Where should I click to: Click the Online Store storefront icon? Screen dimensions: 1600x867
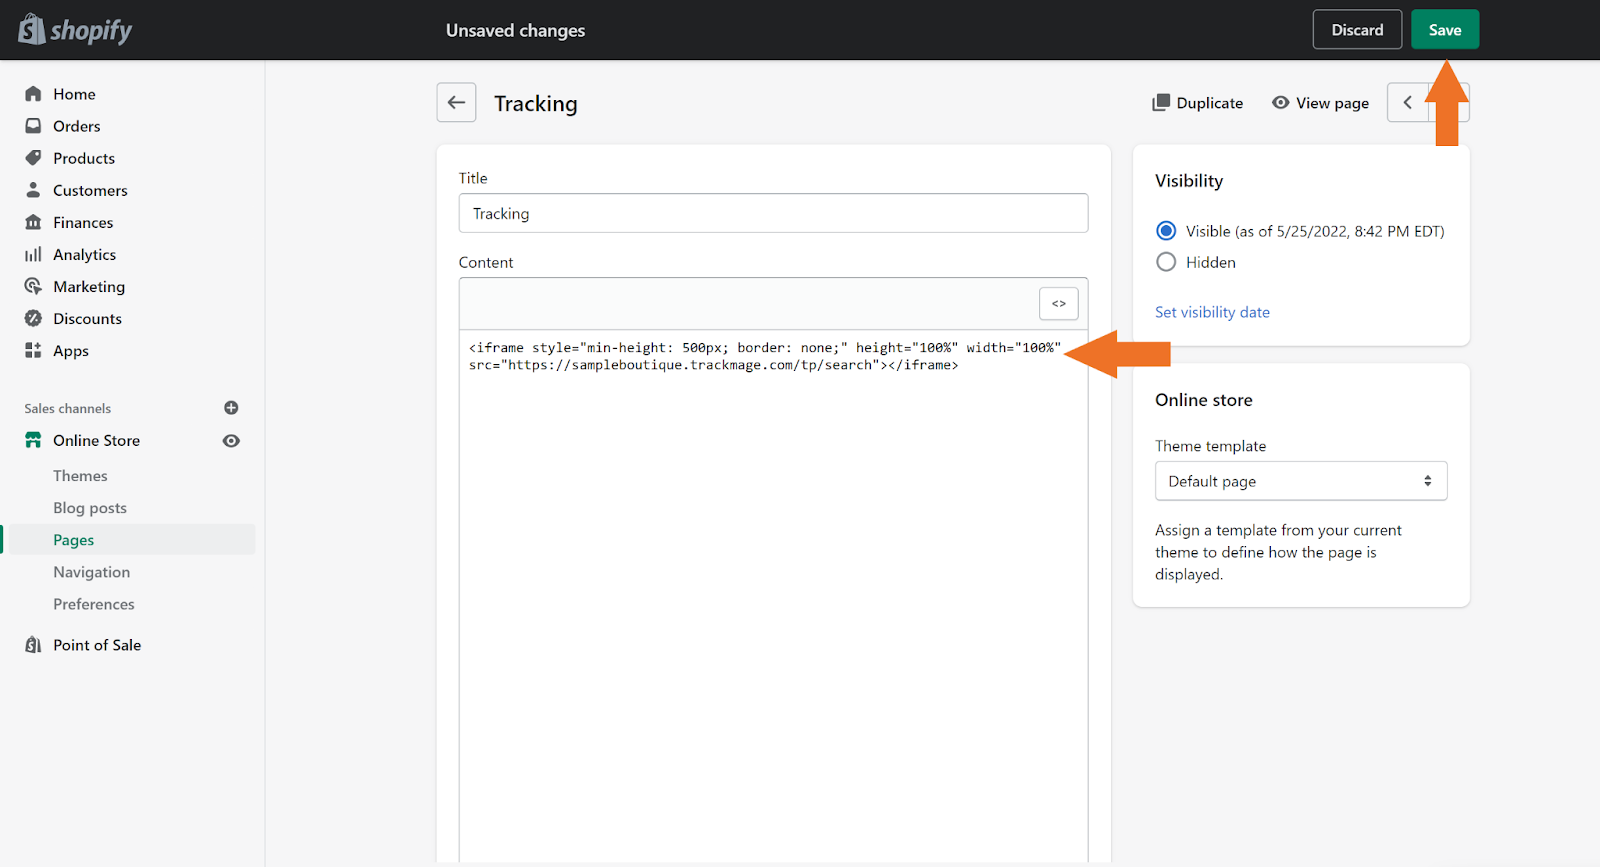pos(33,440)
